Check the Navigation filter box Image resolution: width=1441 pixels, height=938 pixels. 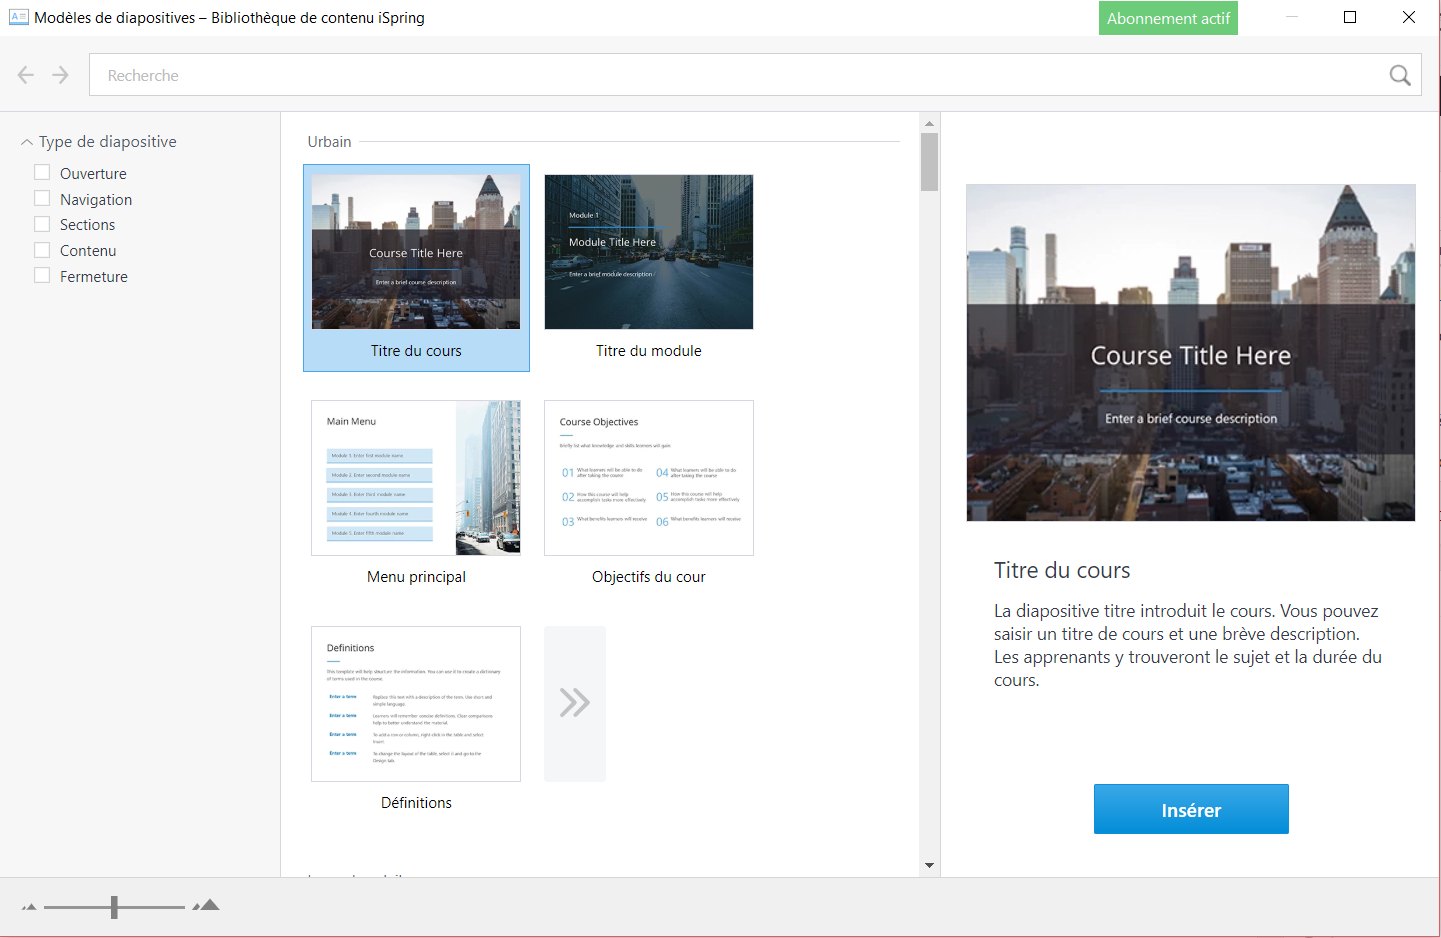point(42,199)
